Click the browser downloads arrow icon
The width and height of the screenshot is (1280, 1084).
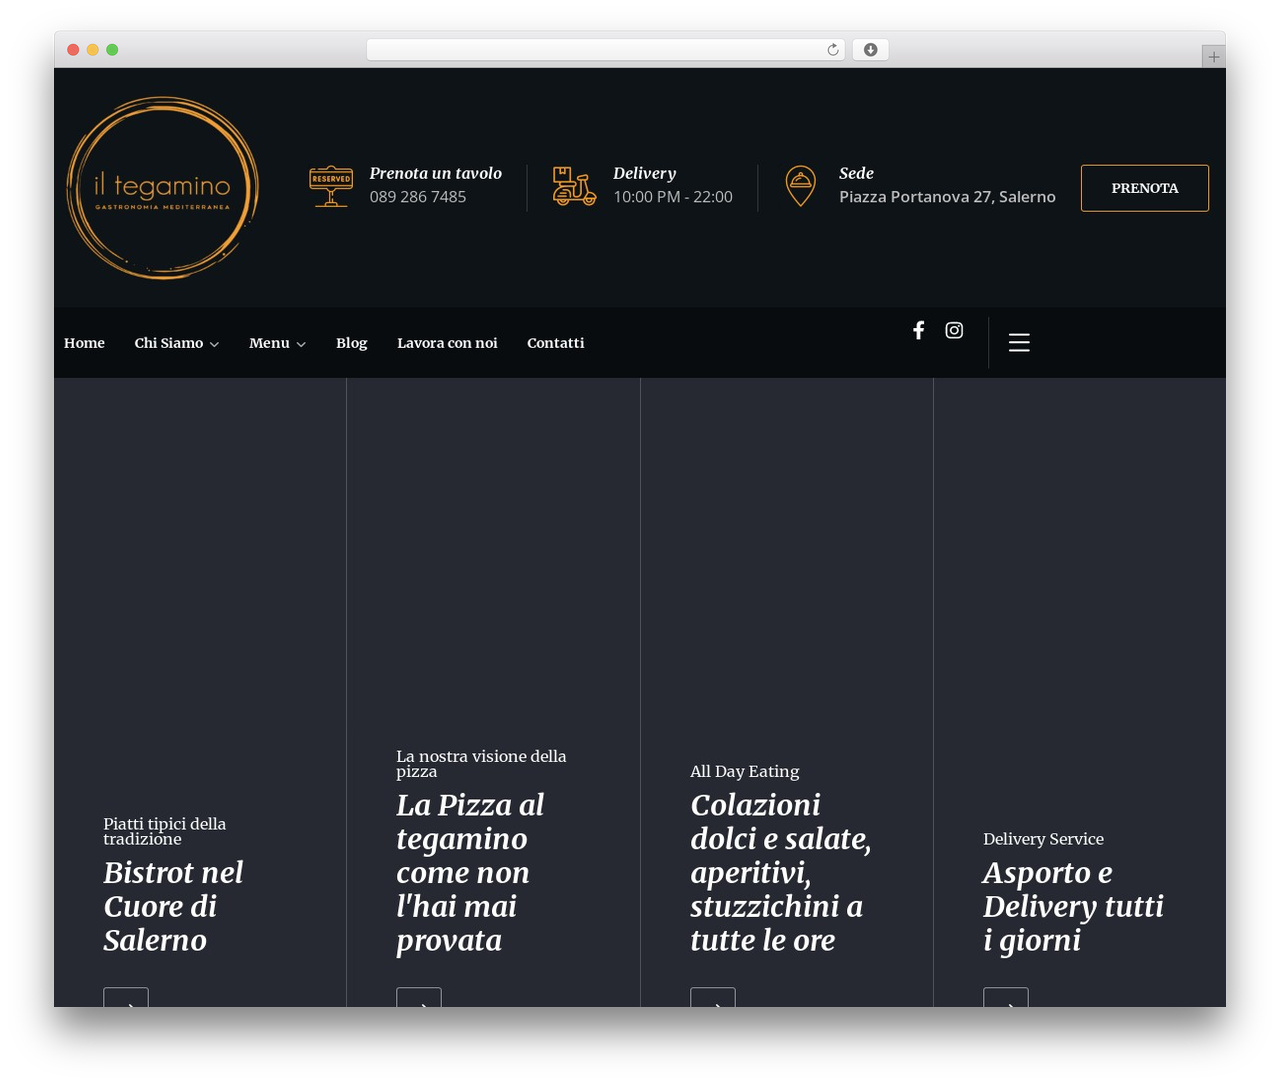870,50
